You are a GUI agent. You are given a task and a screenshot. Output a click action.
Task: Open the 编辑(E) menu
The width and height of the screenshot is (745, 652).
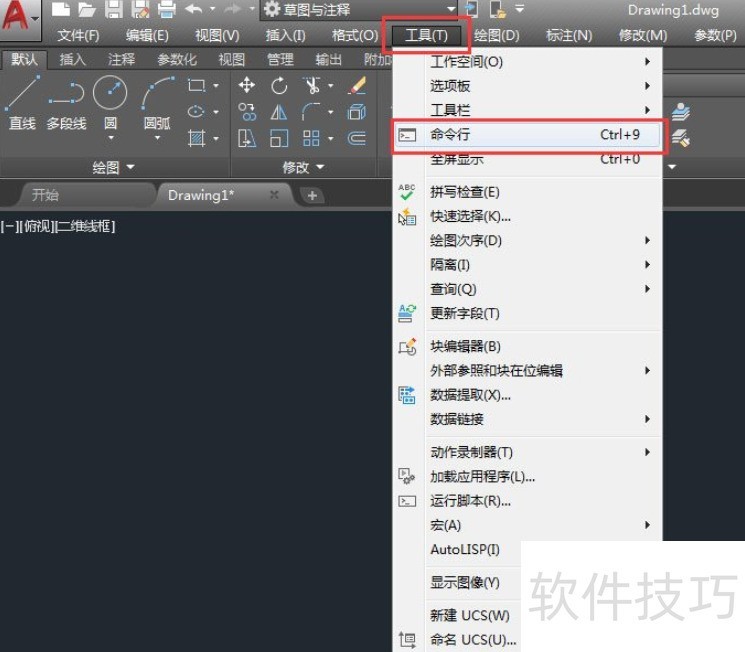(x=147, y=35)
